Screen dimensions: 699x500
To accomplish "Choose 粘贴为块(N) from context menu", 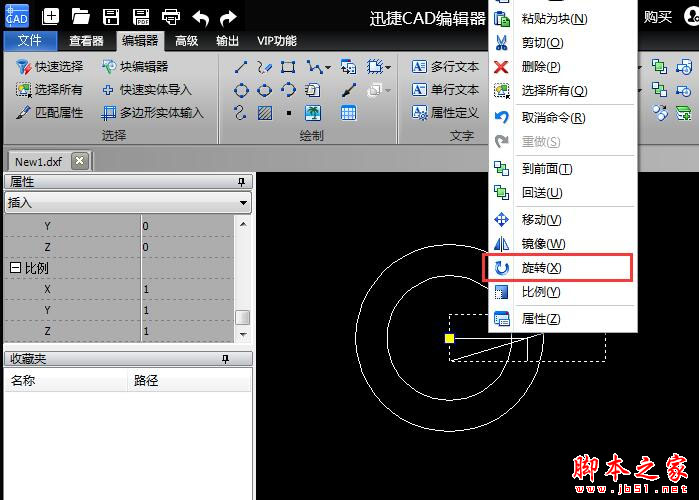I will point(563,19).
